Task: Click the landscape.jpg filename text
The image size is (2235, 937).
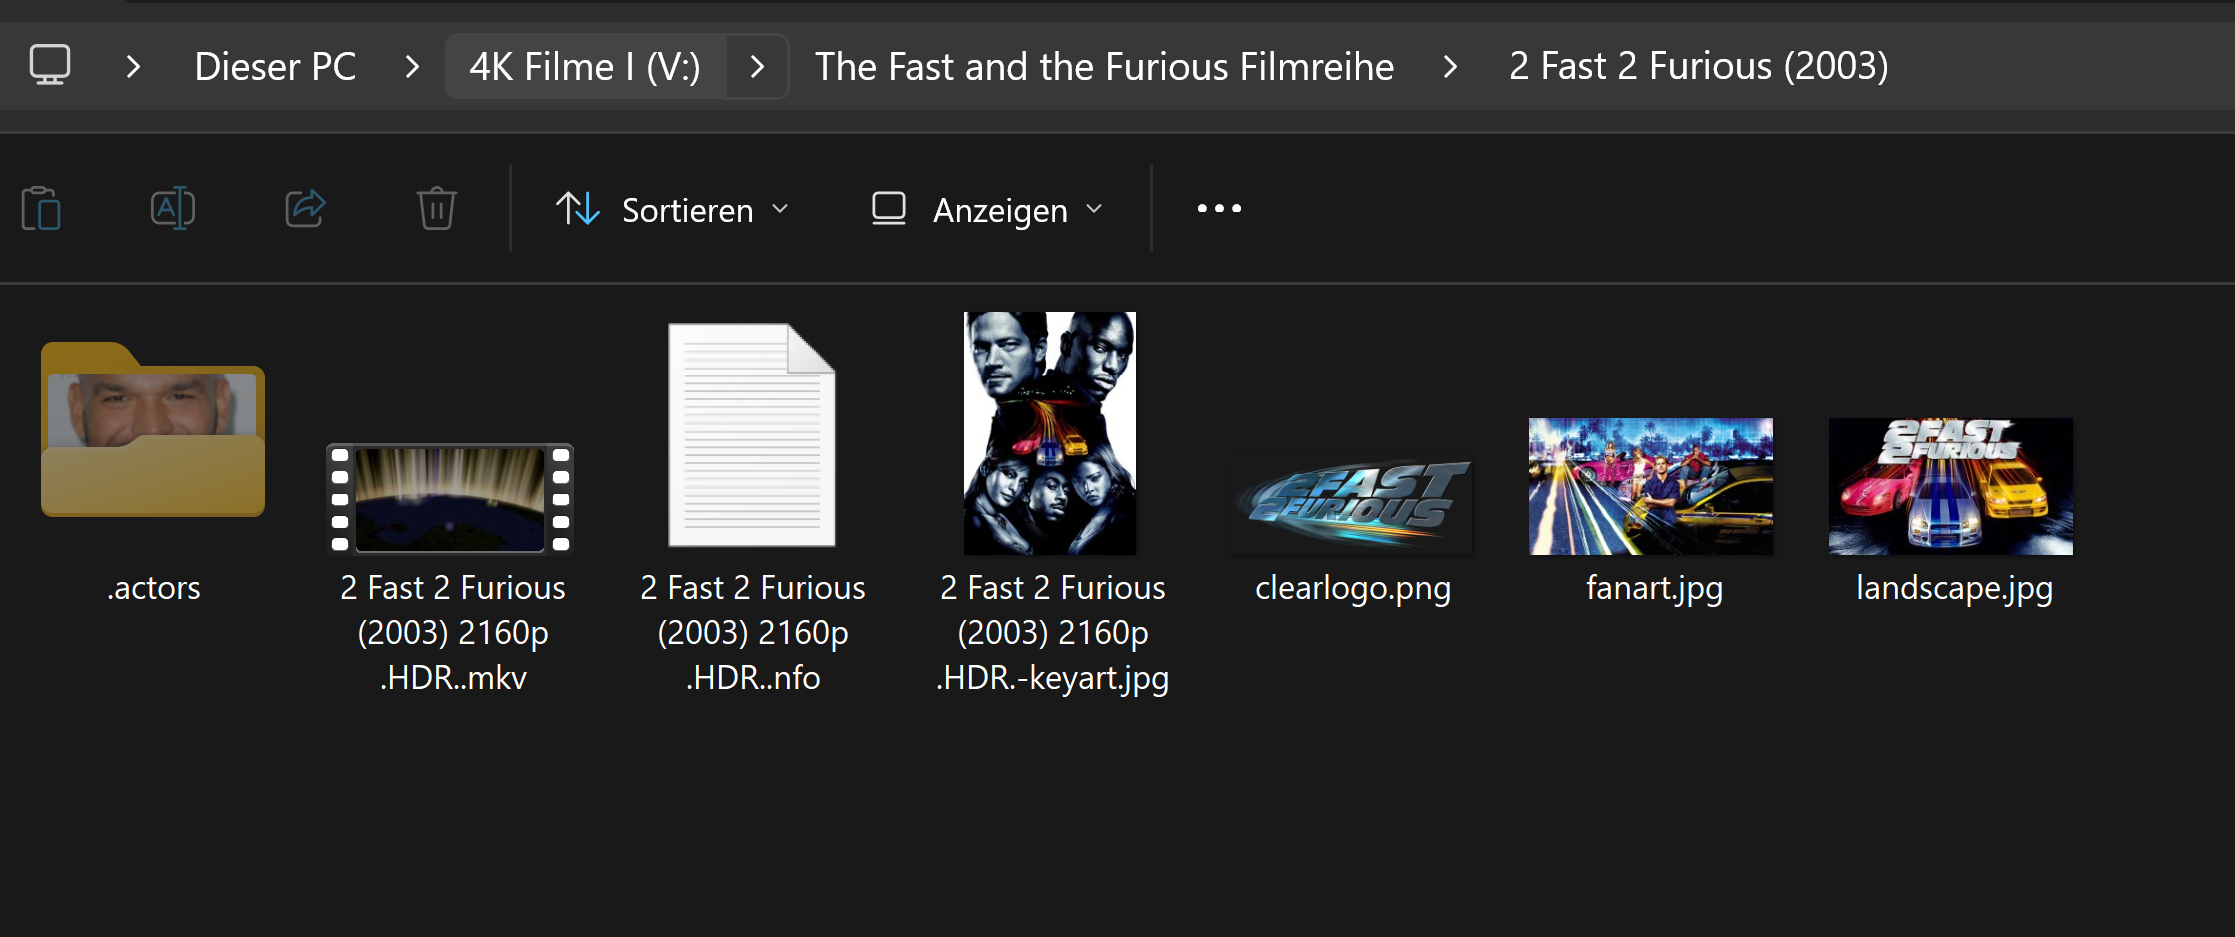Action: [x=1954, y=589]
